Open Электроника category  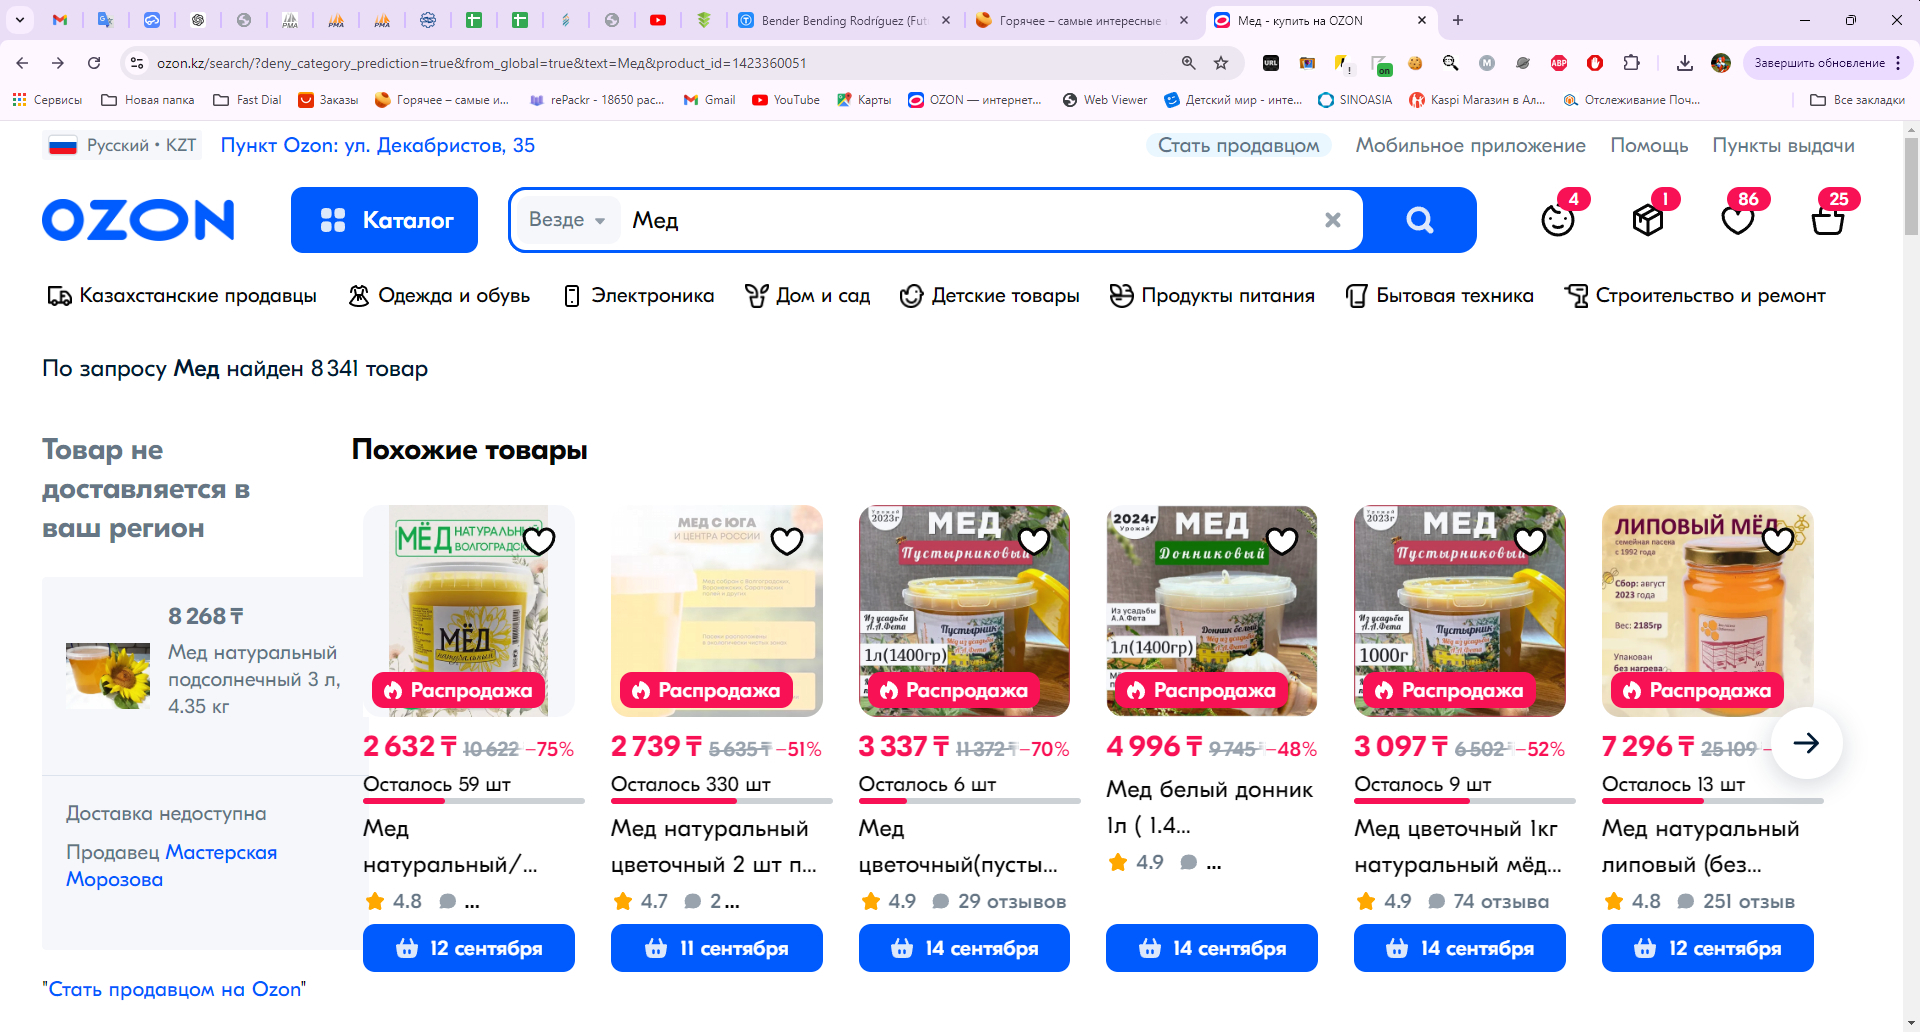(x=639, y=296)
